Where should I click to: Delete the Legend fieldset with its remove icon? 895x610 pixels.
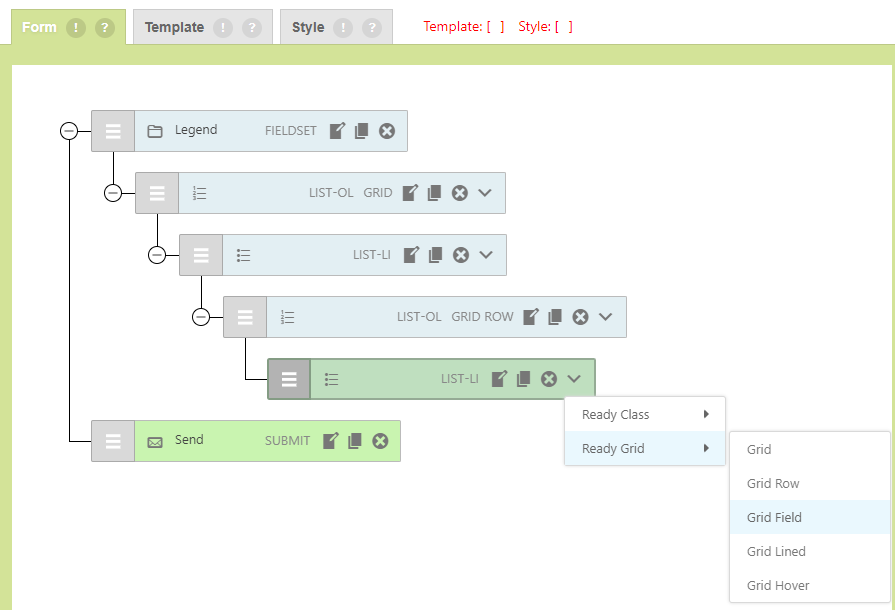(x=387, y=131)
